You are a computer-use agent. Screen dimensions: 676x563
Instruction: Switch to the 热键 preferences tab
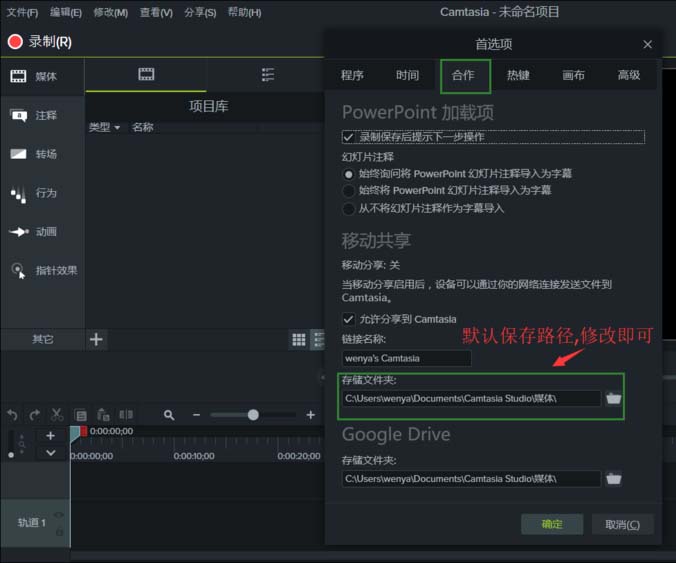(518, 75)
